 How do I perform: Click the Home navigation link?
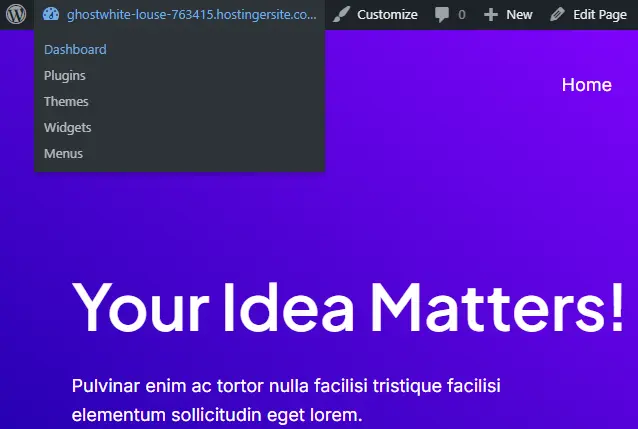pyautogui.click(x=586, y=85)
